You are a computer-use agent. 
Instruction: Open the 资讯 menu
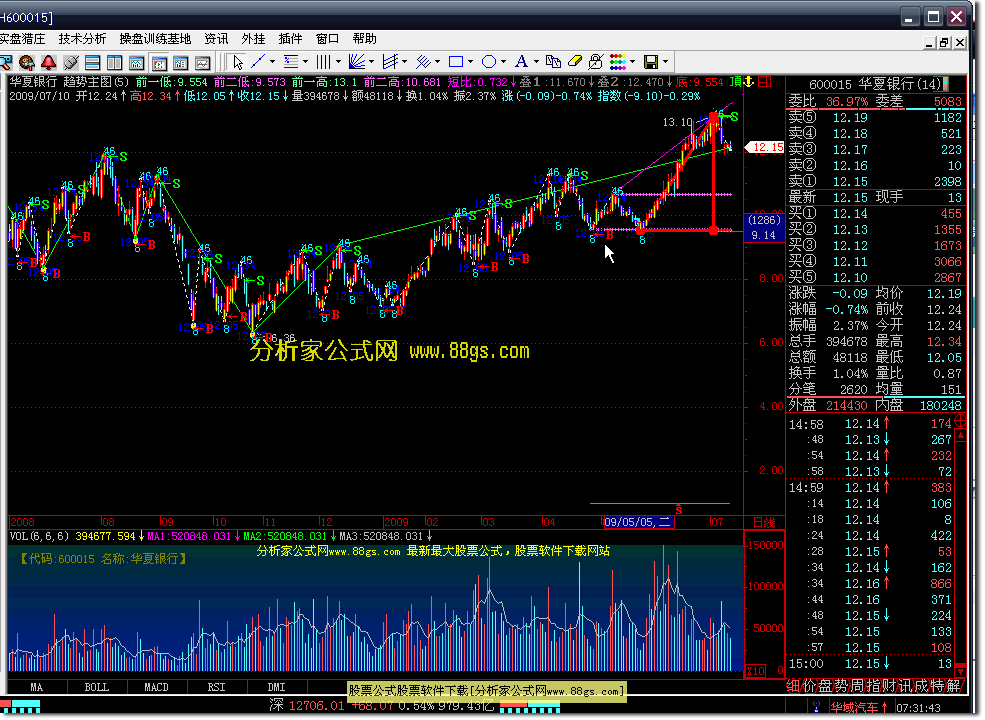216,39
